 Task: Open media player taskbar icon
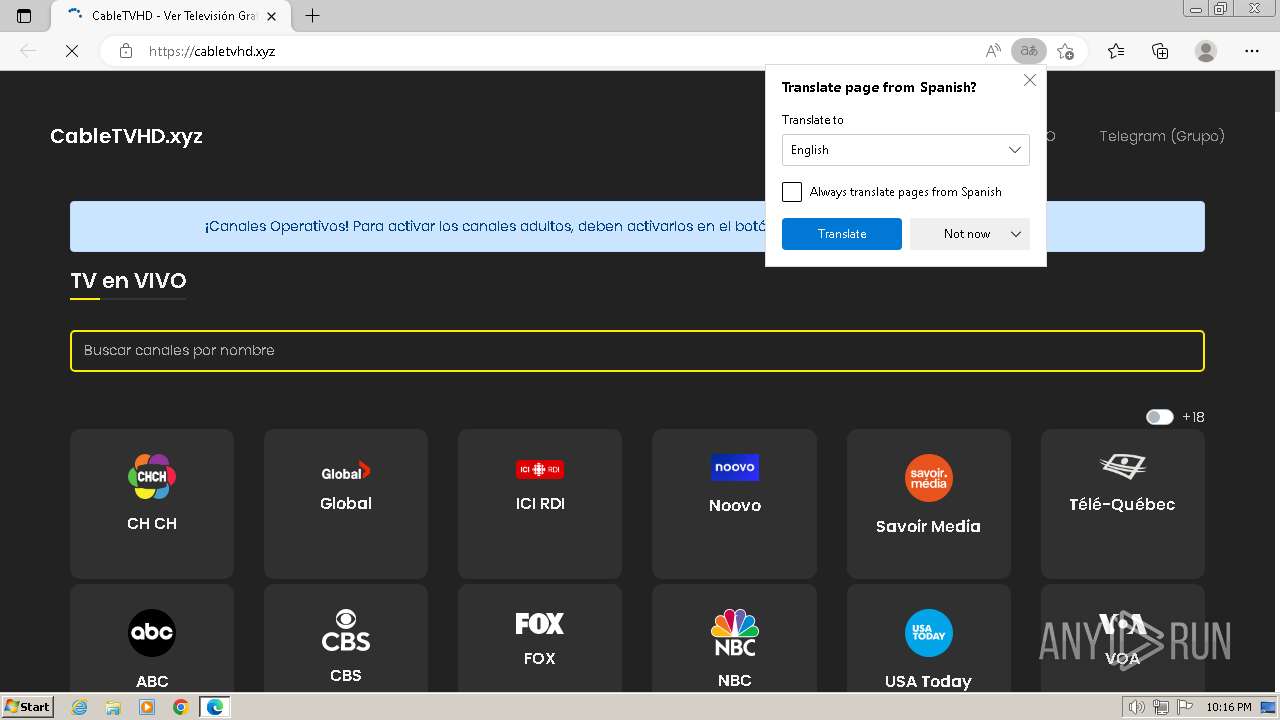(x=147, y=707)
